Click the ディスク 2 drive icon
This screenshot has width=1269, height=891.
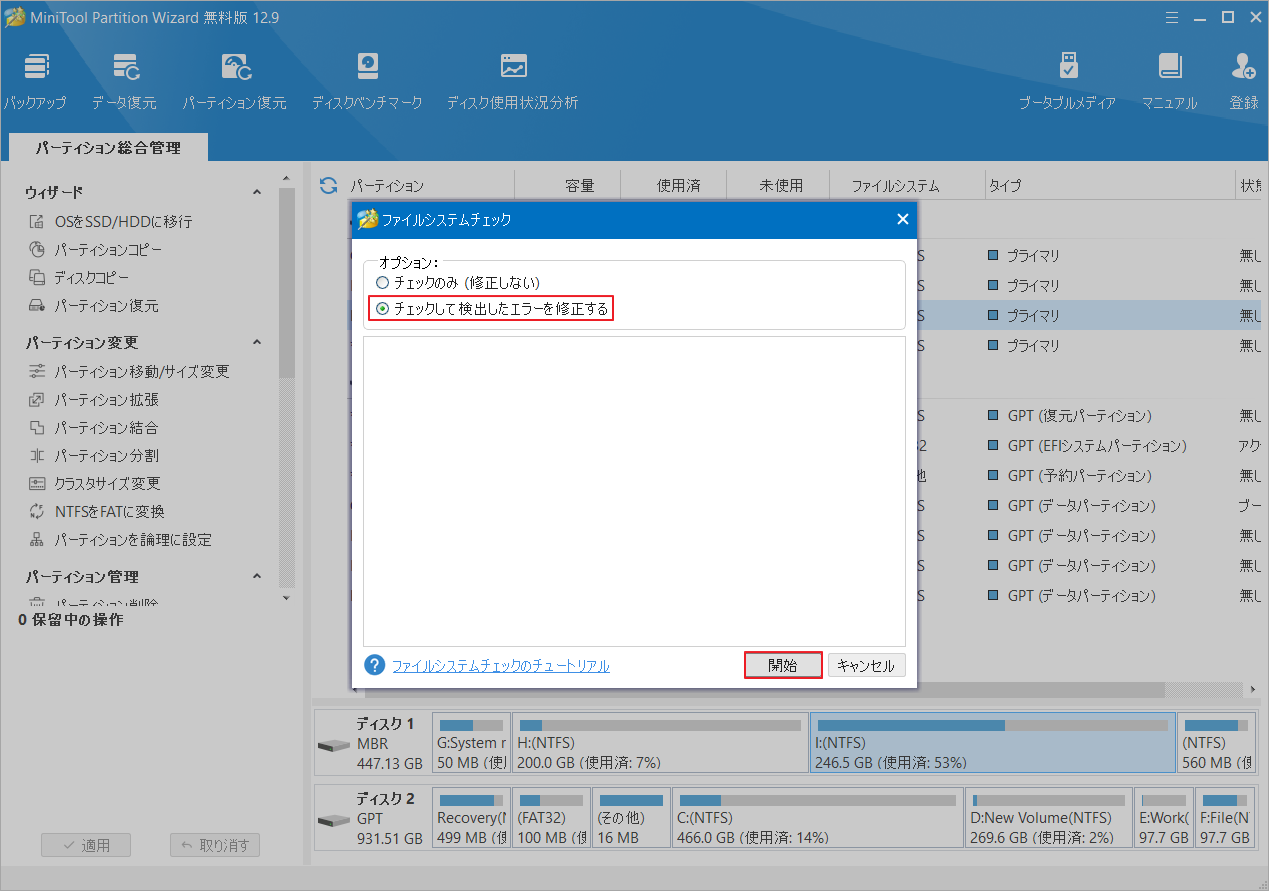click(333, 821)
